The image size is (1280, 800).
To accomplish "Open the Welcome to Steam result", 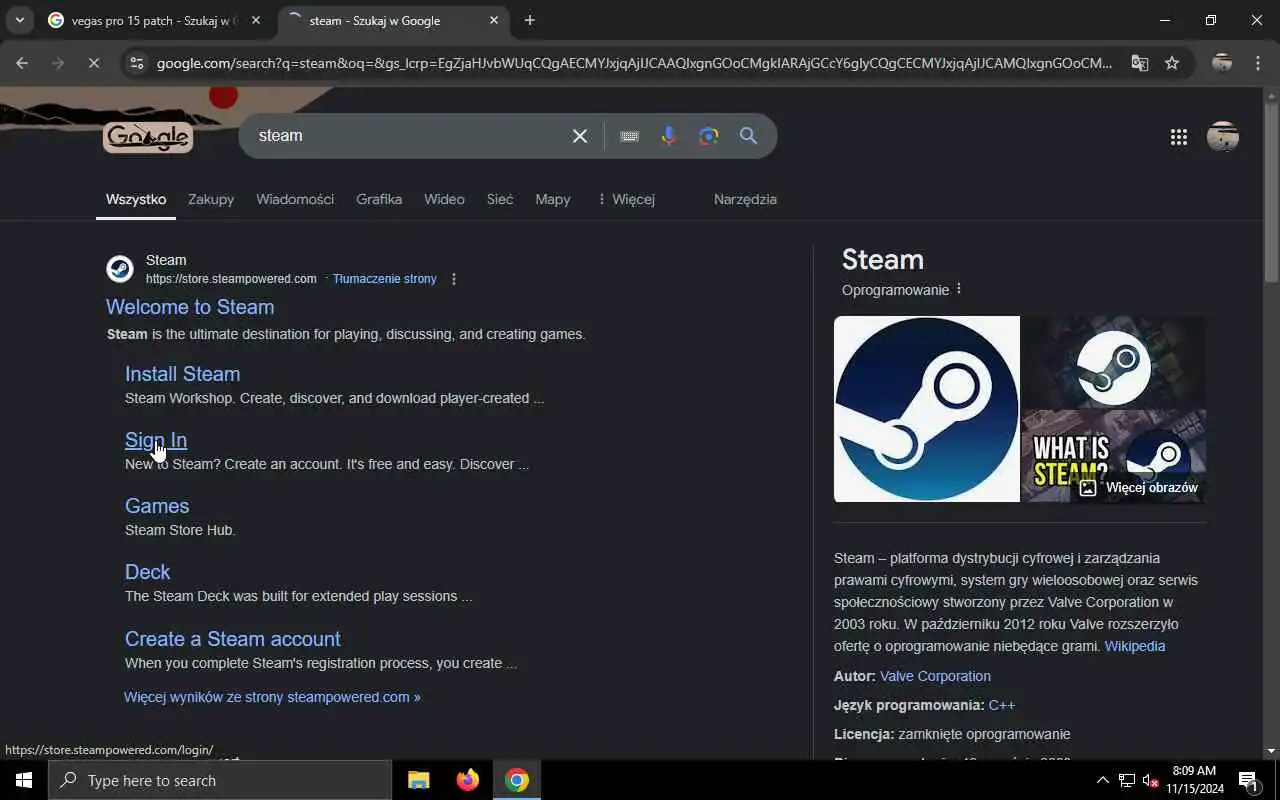I will pyautogui.click(x=190, y=307).
